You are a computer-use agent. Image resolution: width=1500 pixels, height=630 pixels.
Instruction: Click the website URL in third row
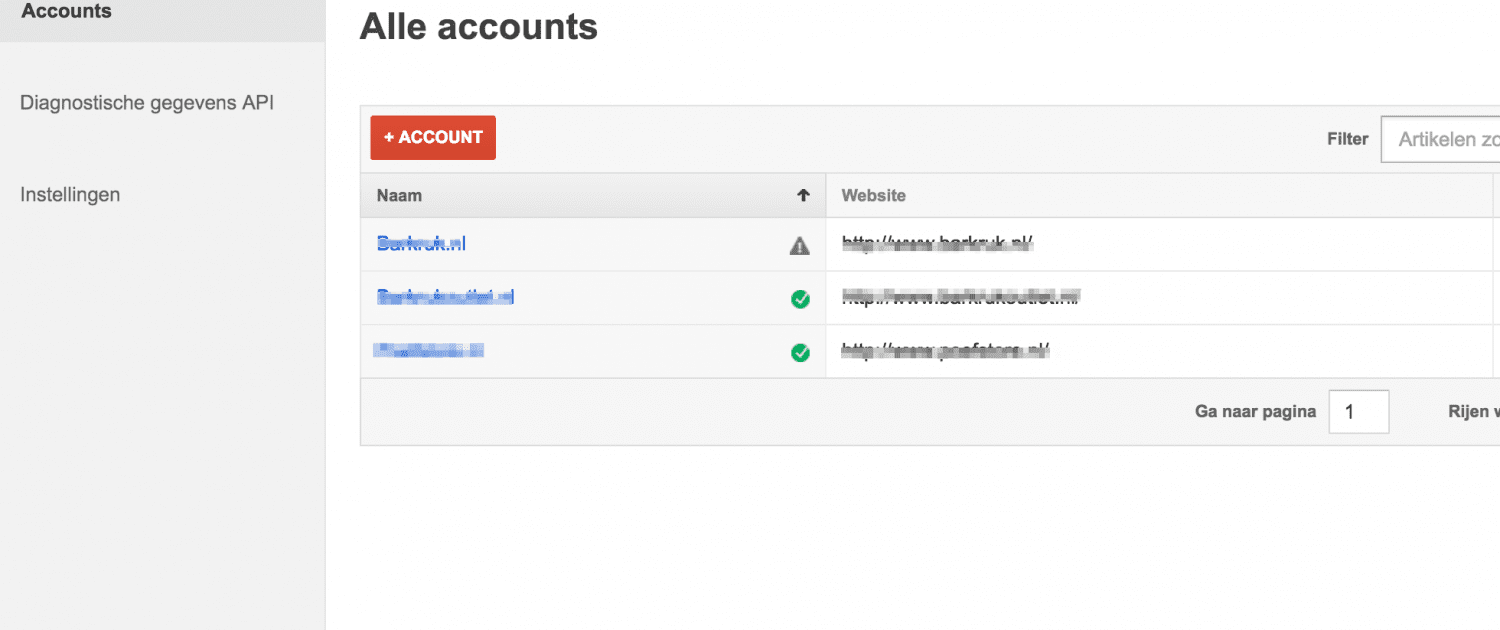tap(945, 351)
